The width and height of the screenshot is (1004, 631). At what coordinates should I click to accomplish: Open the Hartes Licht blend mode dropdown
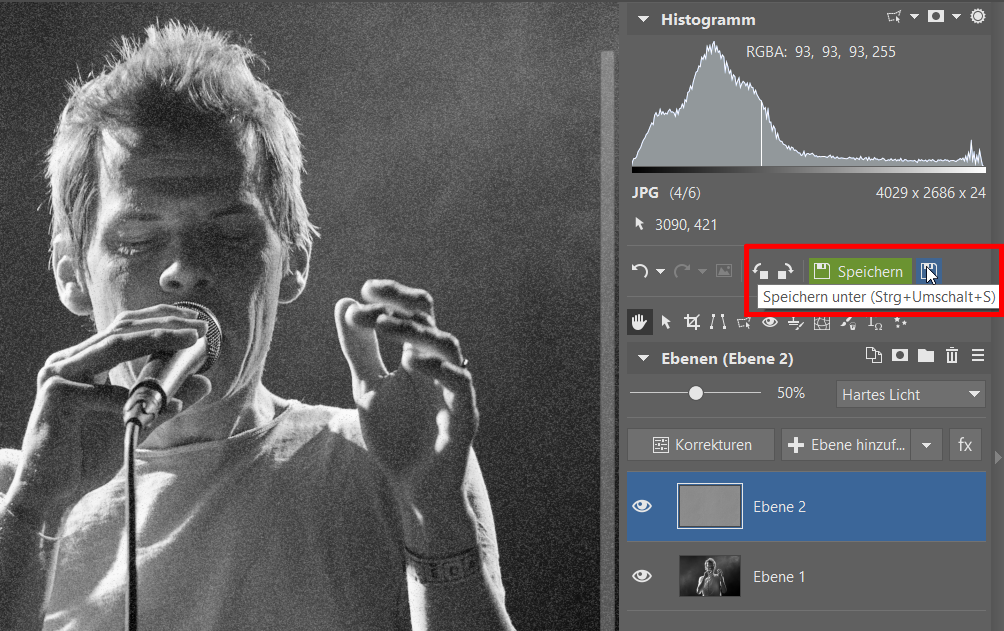click(911, 394)
